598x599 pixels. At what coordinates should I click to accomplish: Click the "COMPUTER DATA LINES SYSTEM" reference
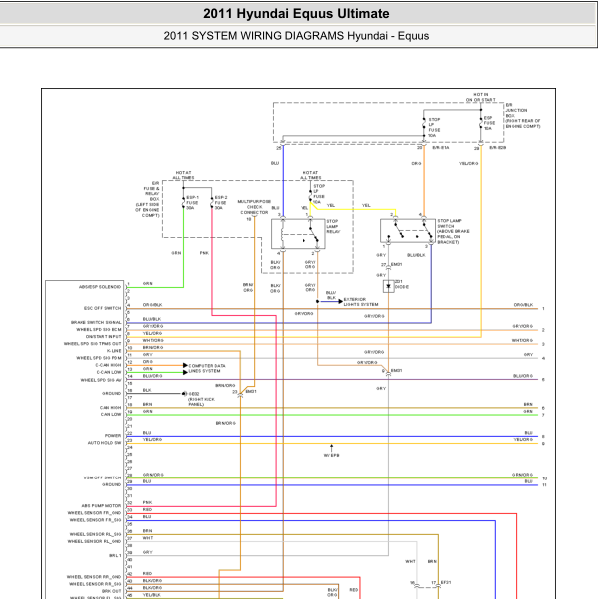206,368
